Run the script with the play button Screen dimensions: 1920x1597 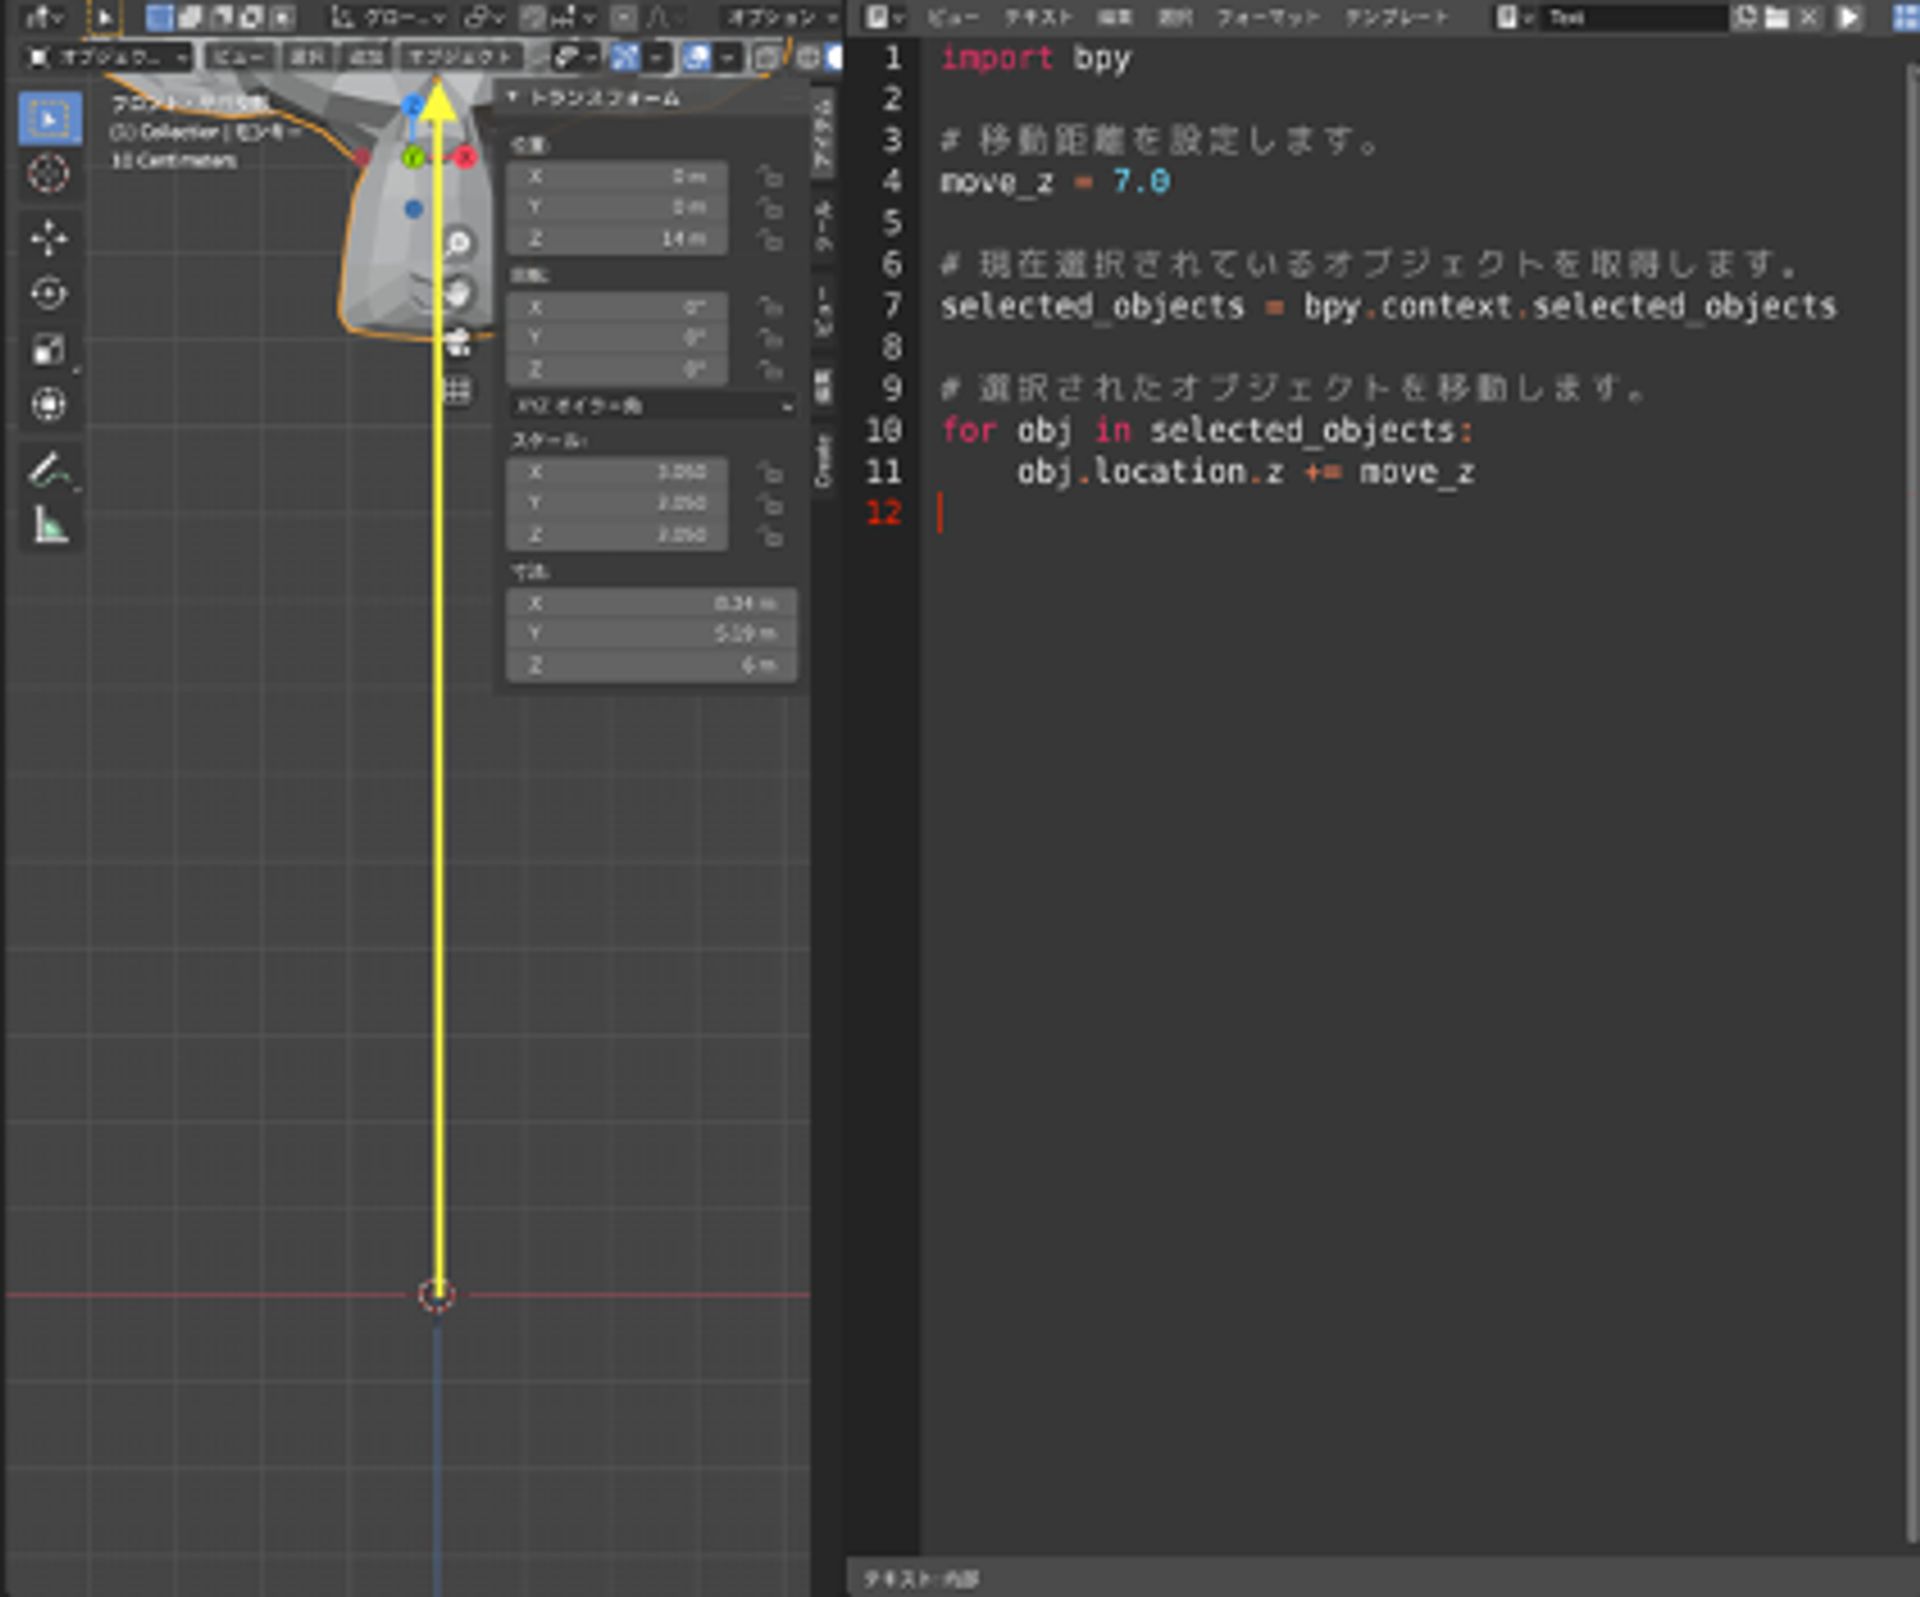pyautogui.click(x=1846, y=17)
